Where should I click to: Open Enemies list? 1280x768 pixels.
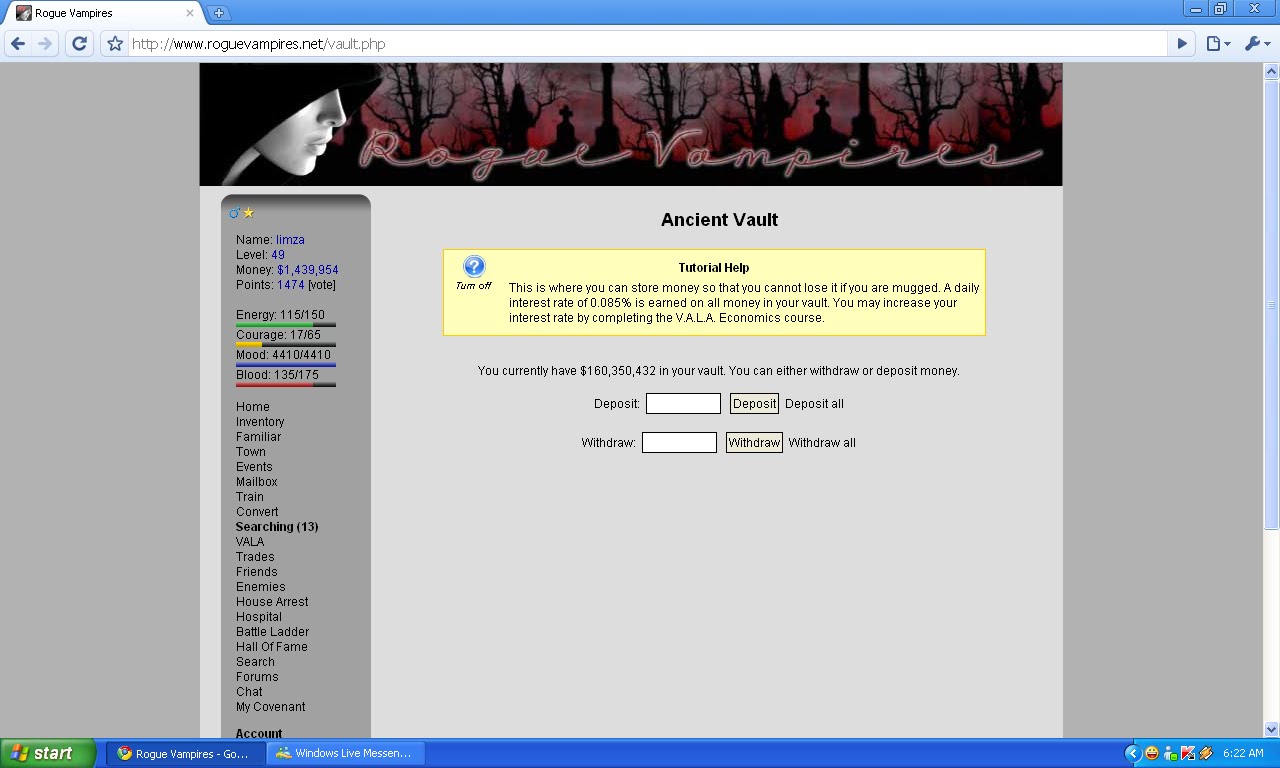coord(261,587)
